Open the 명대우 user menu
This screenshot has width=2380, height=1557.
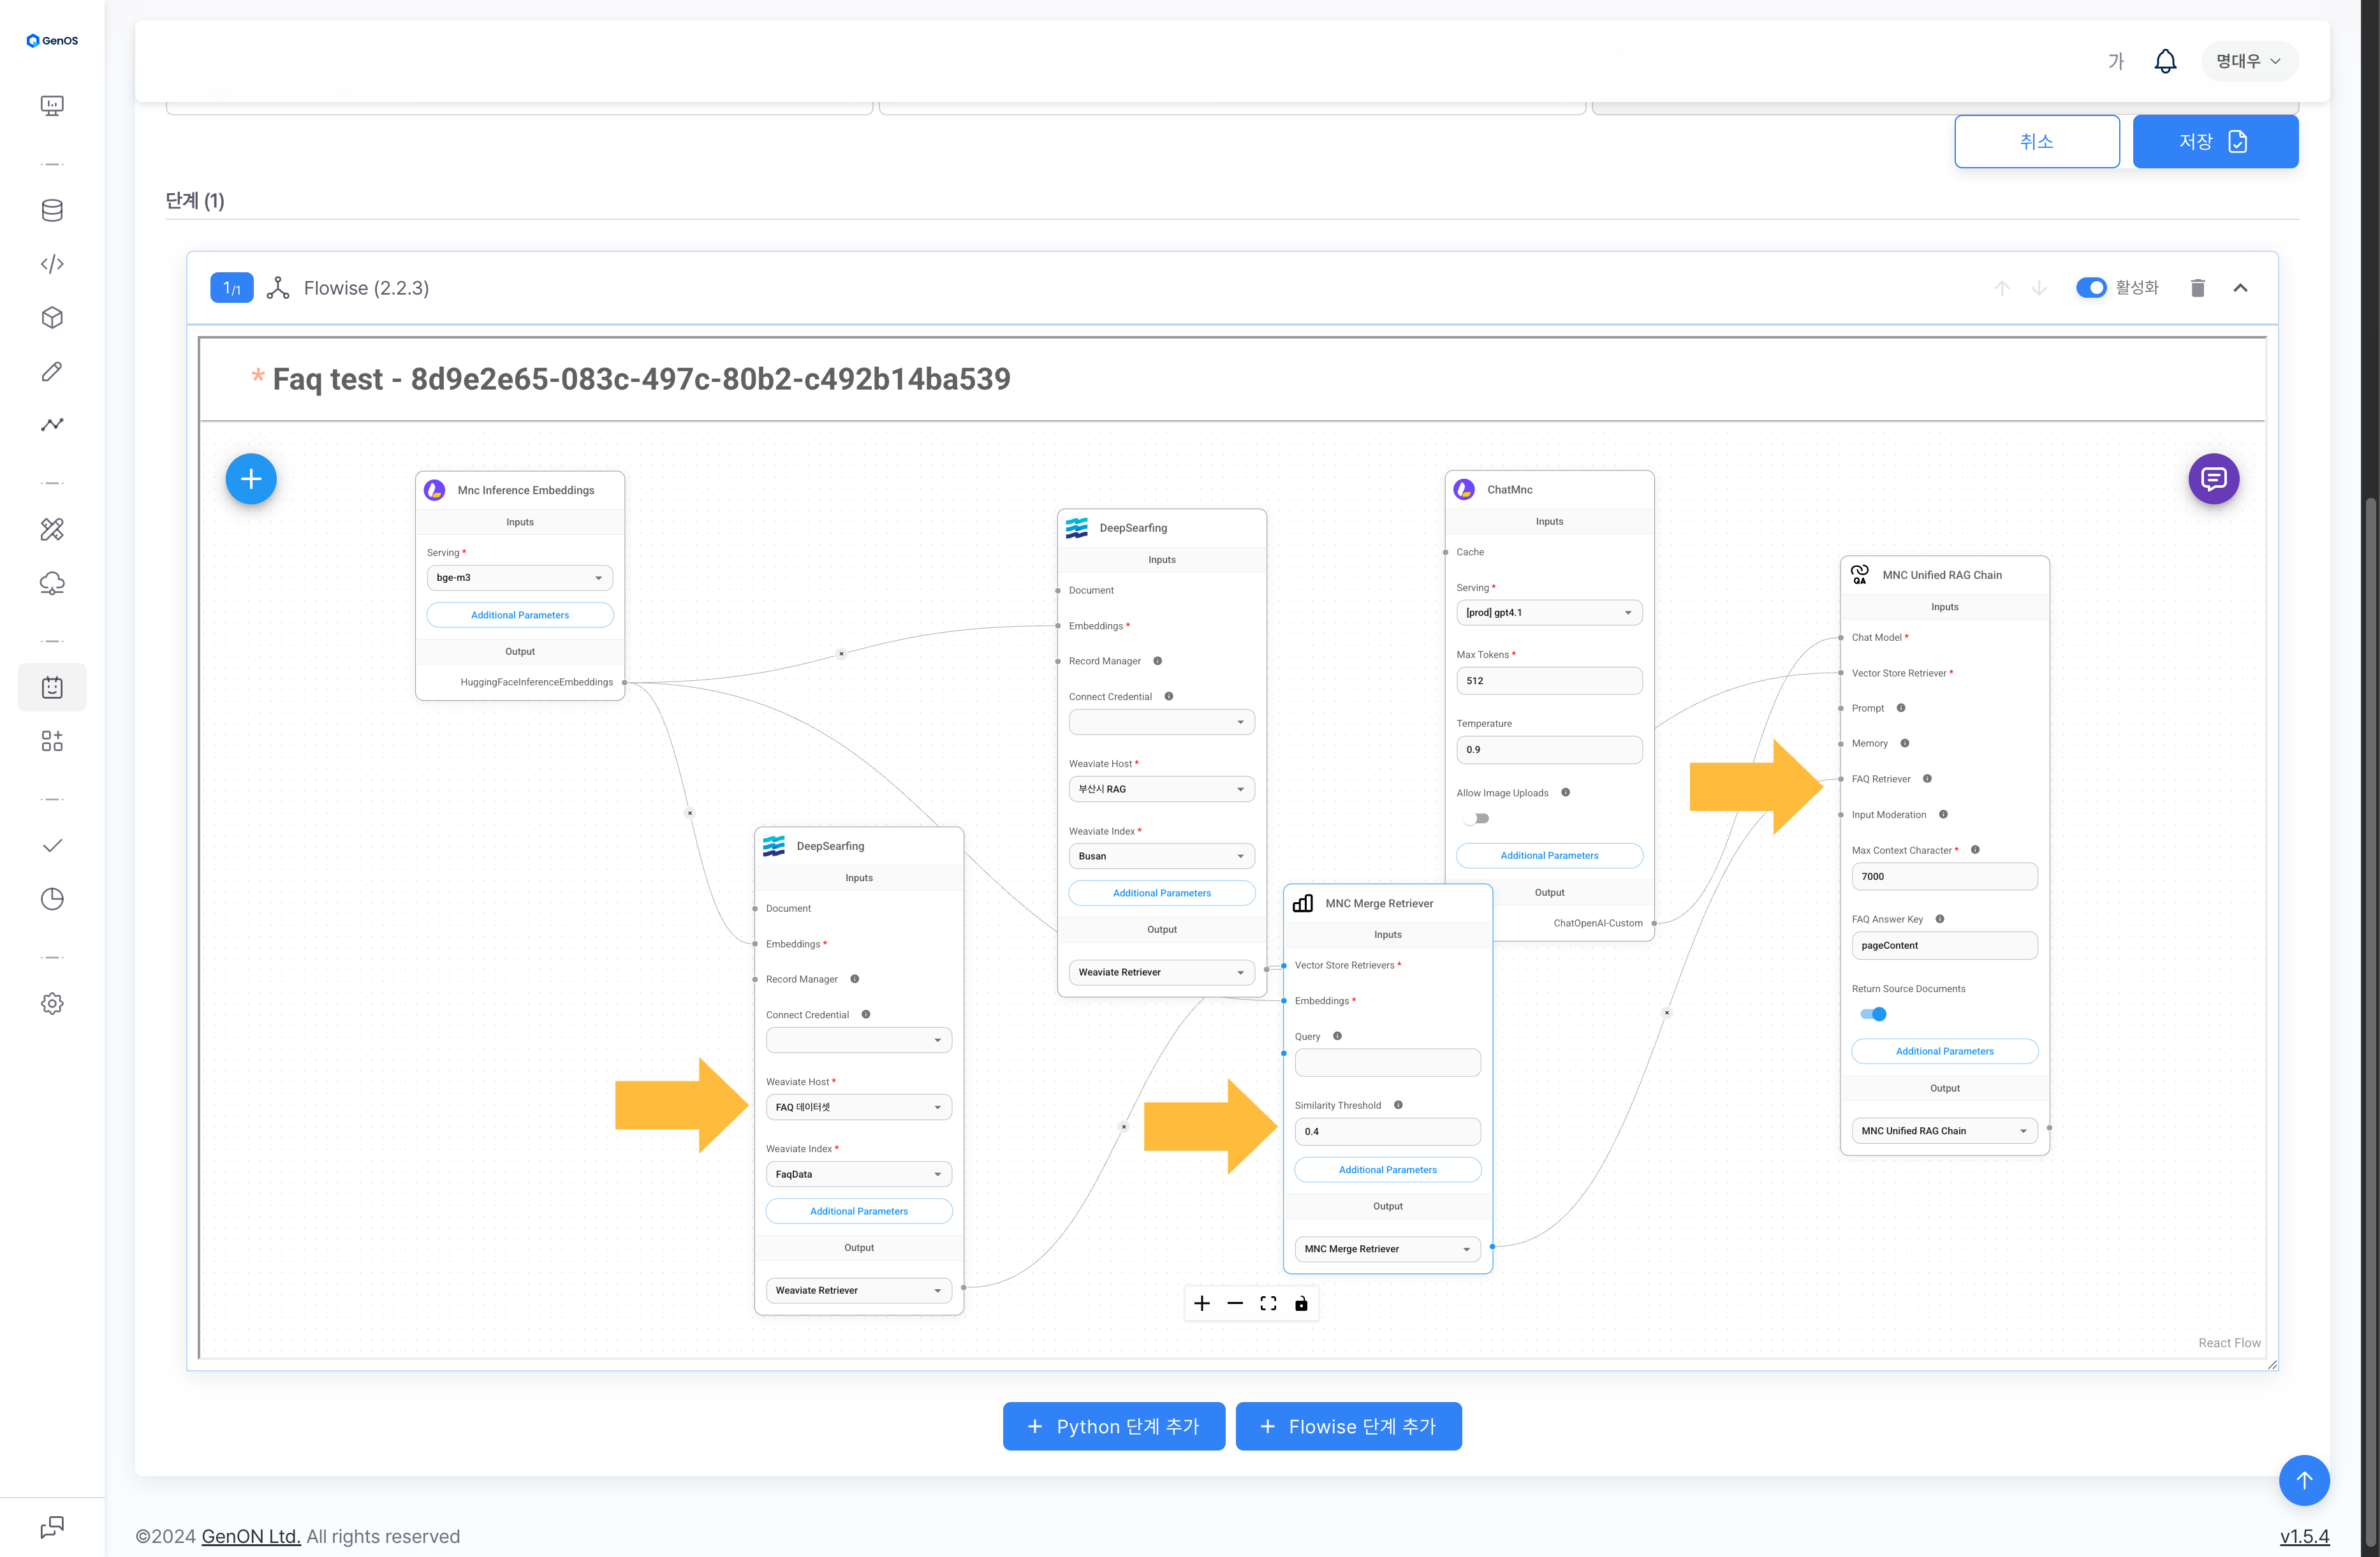tap(2249, 61)
